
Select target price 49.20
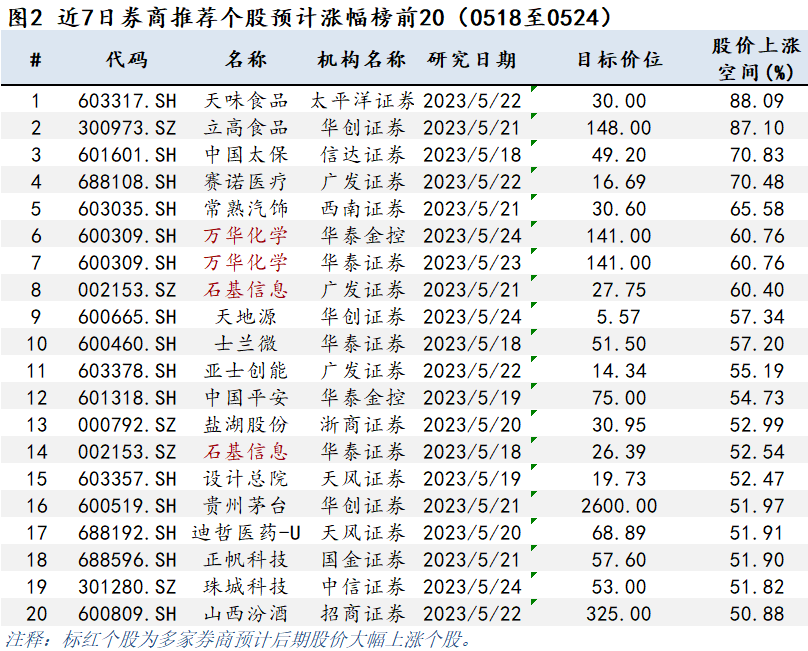[x=619, y=155]
